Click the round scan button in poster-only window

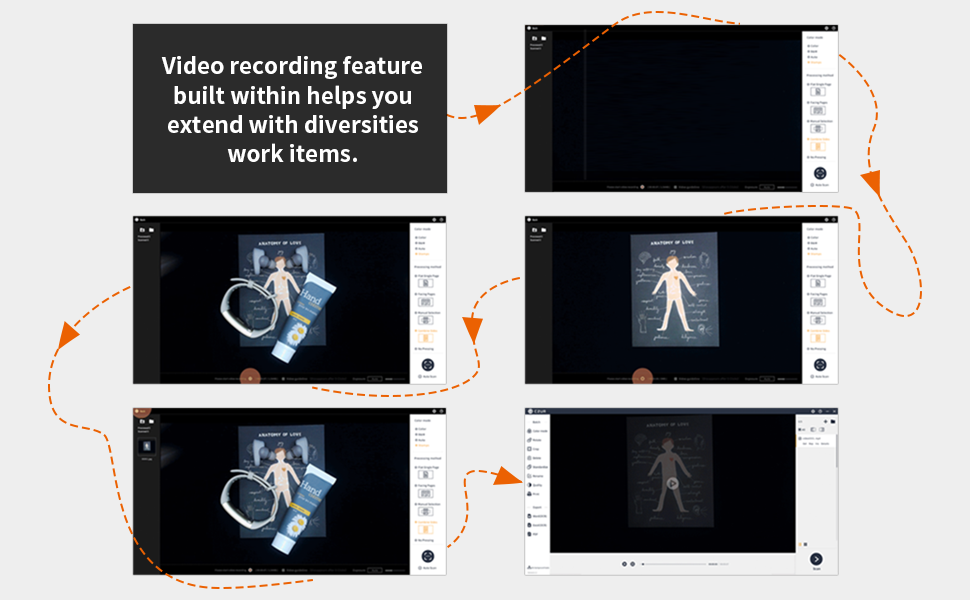pyautogui.click(x=820, y=365)
